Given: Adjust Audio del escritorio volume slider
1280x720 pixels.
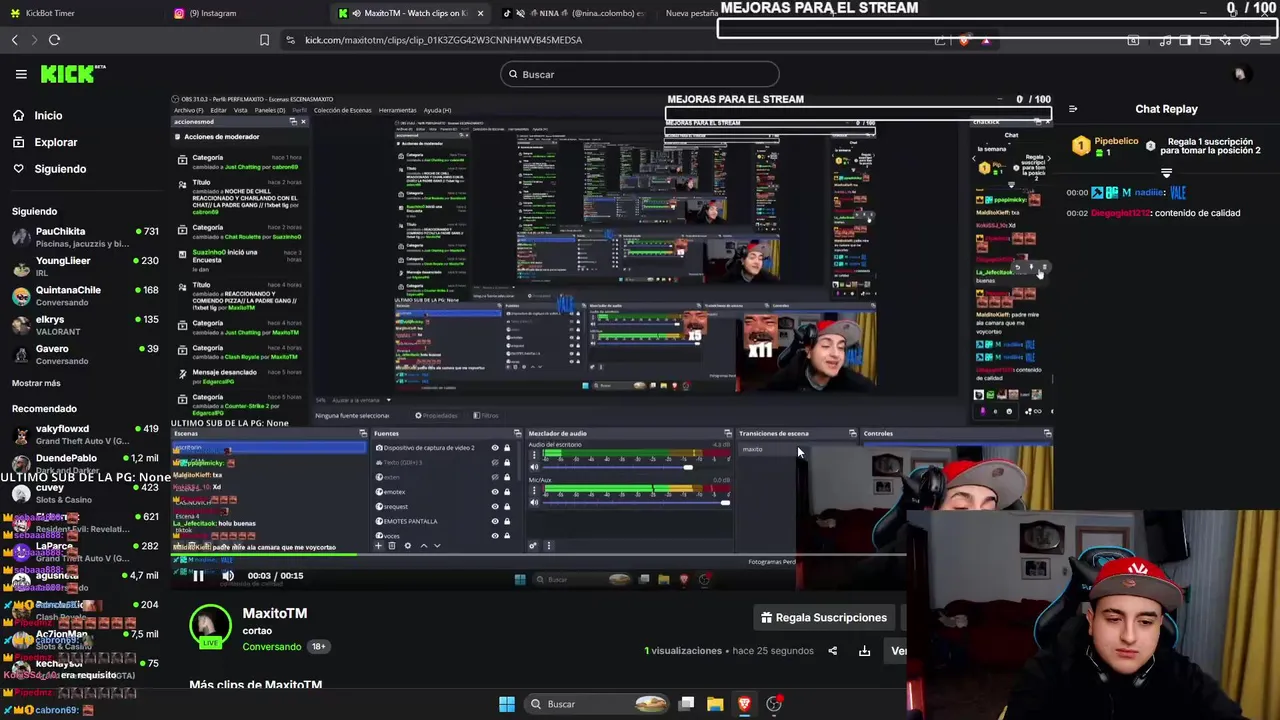Looking at the screenshot, I should 636,467.
